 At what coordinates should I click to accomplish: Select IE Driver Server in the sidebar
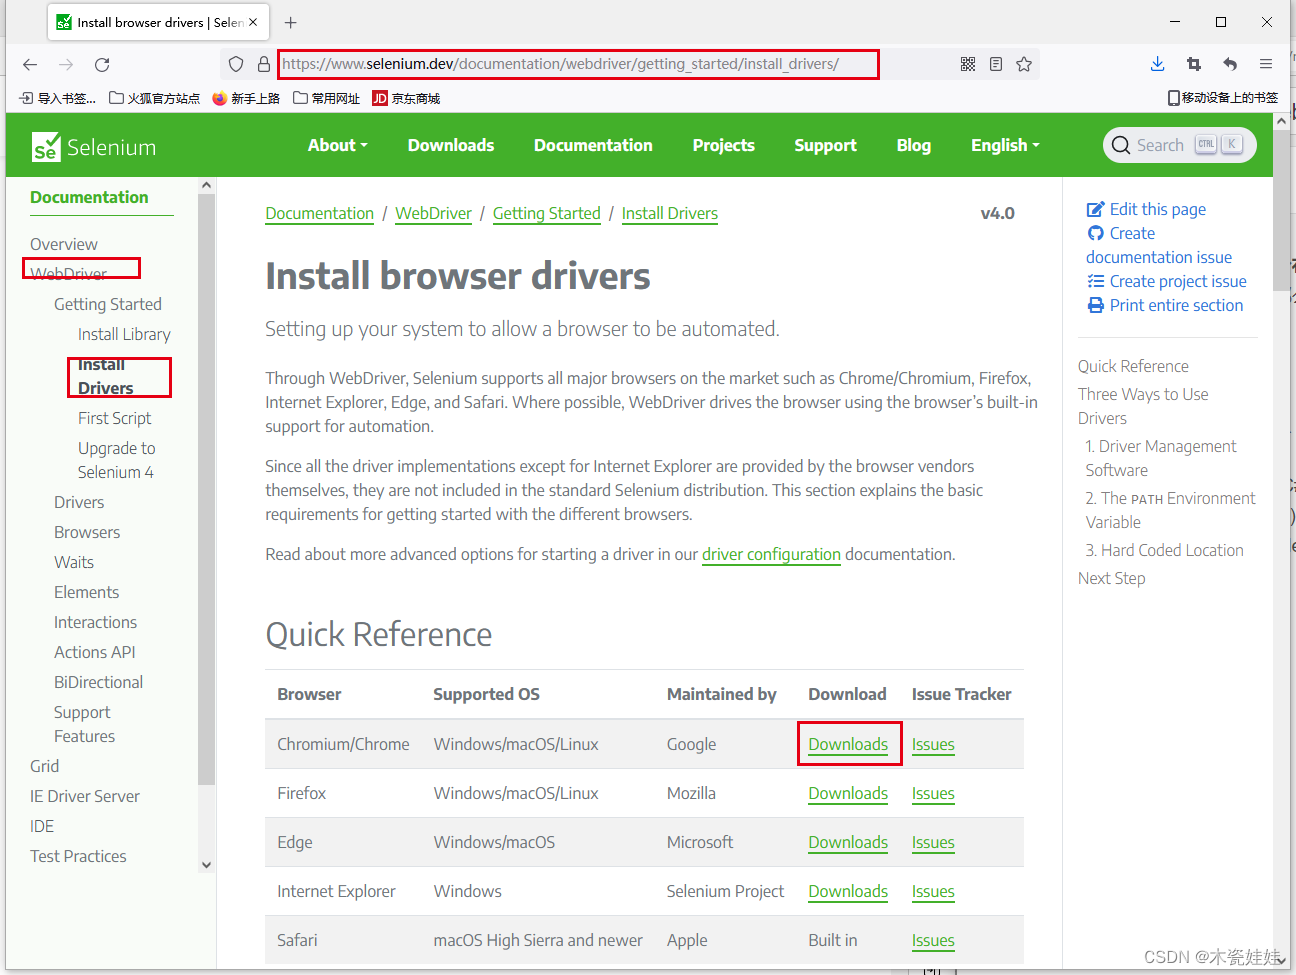click(x=85, y=796)
